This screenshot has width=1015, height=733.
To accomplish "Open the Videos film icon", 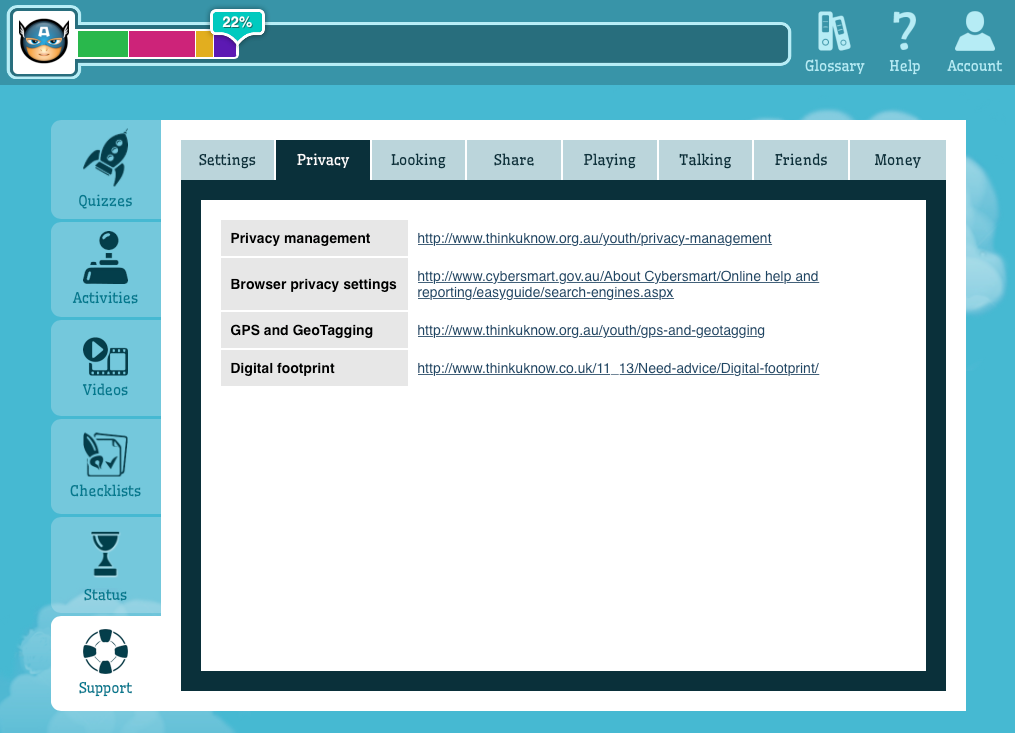I will tap(105, 357).
